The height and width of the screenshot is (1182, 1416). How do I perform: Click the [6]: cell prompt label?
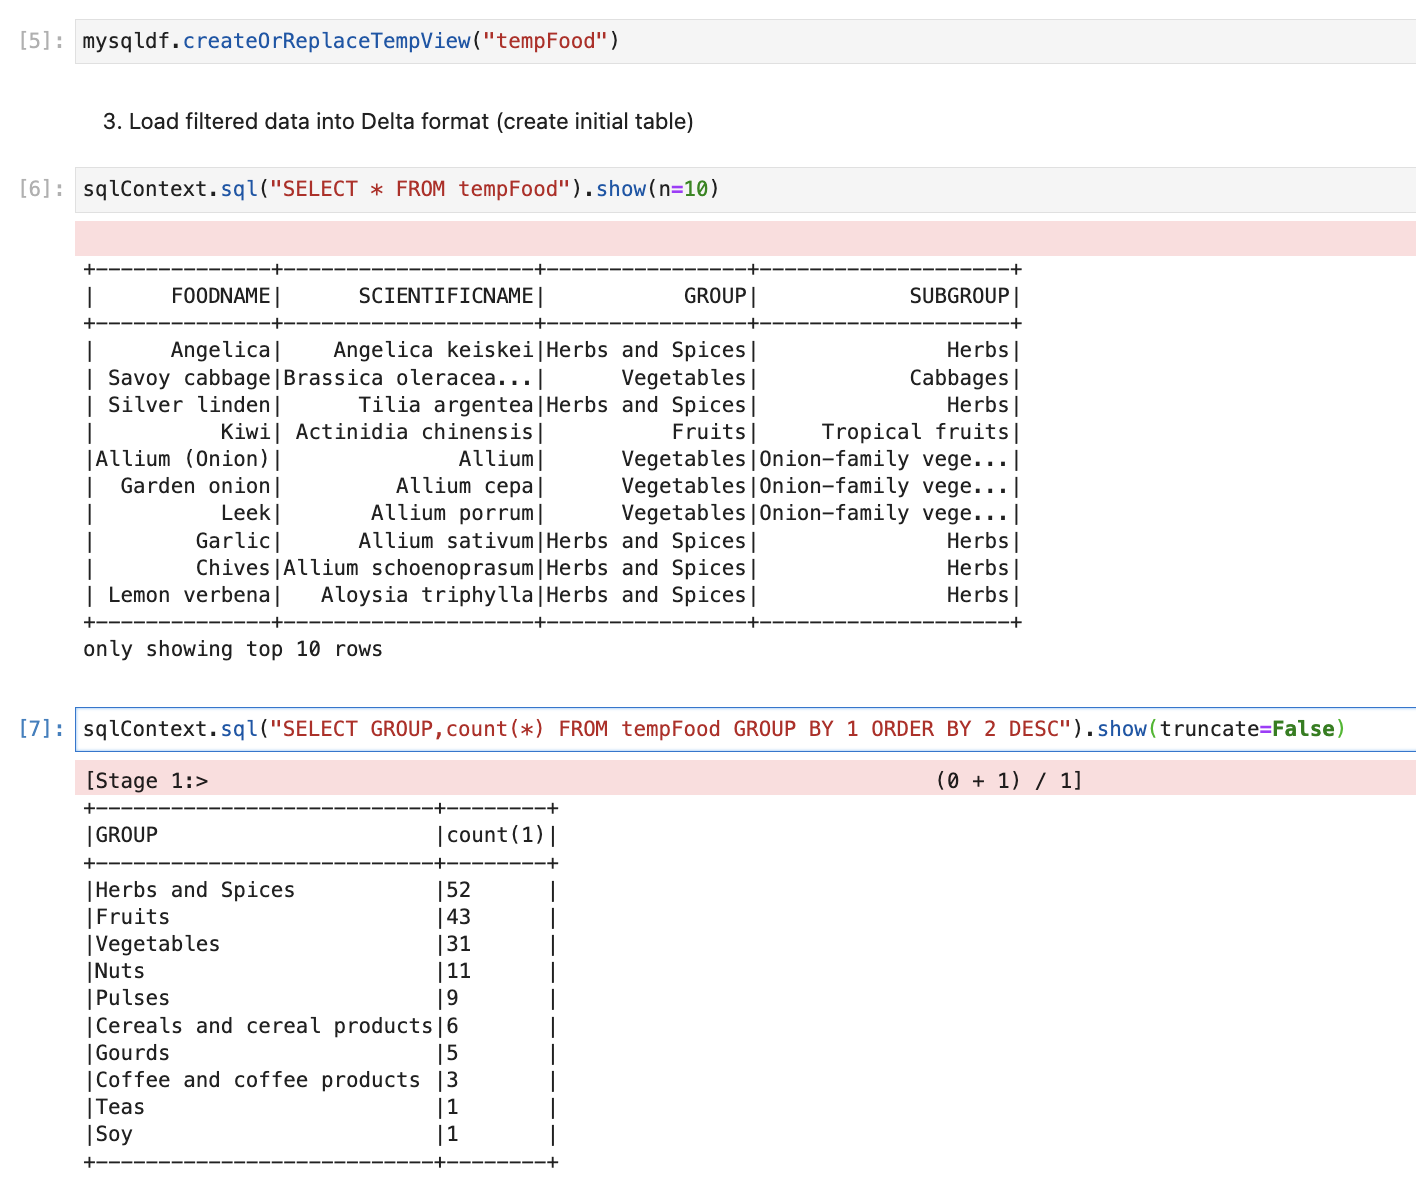point(42,189)
